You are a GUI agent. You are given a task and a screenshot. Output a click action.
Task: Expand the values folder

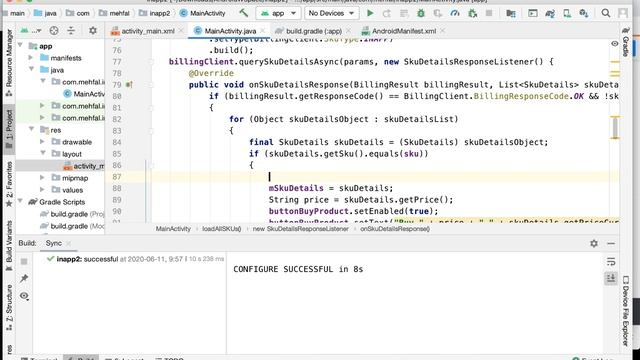pos(42,189)
